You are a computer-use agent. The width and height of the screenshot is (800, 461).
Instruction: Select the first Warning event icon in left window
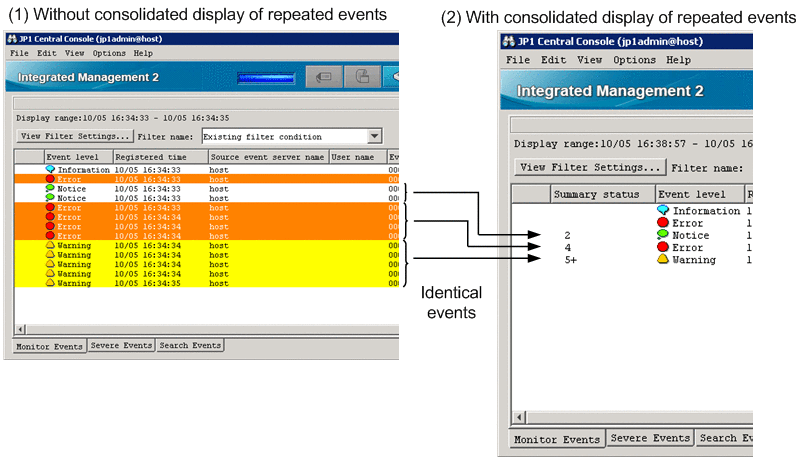coord(50,245)
